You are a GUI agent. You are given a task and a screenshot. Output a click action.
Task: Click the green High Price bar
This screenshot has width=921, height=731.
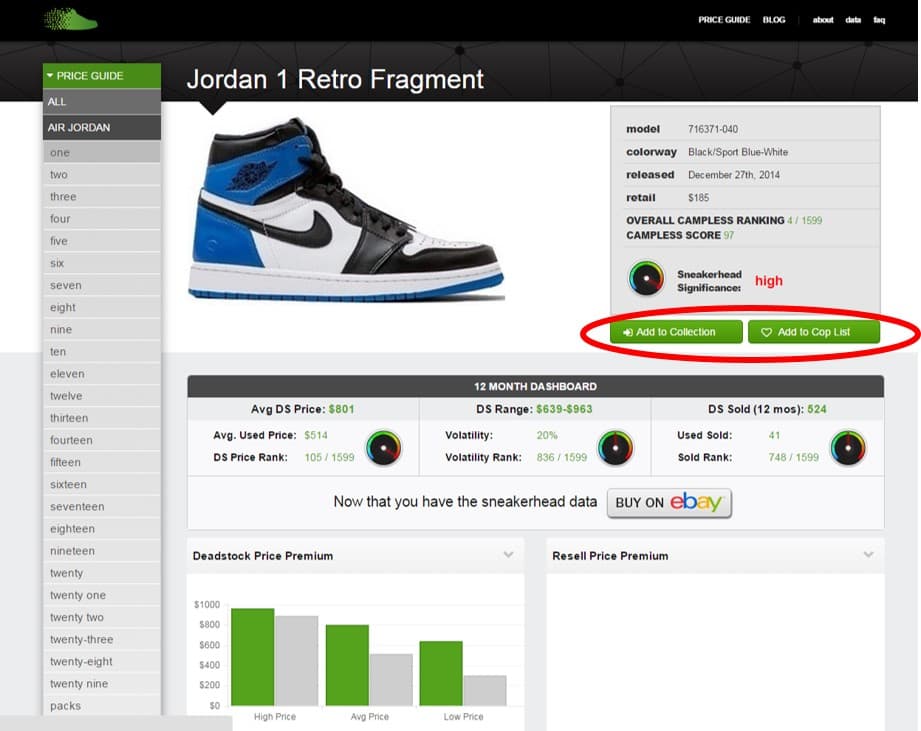pos(253,657)
